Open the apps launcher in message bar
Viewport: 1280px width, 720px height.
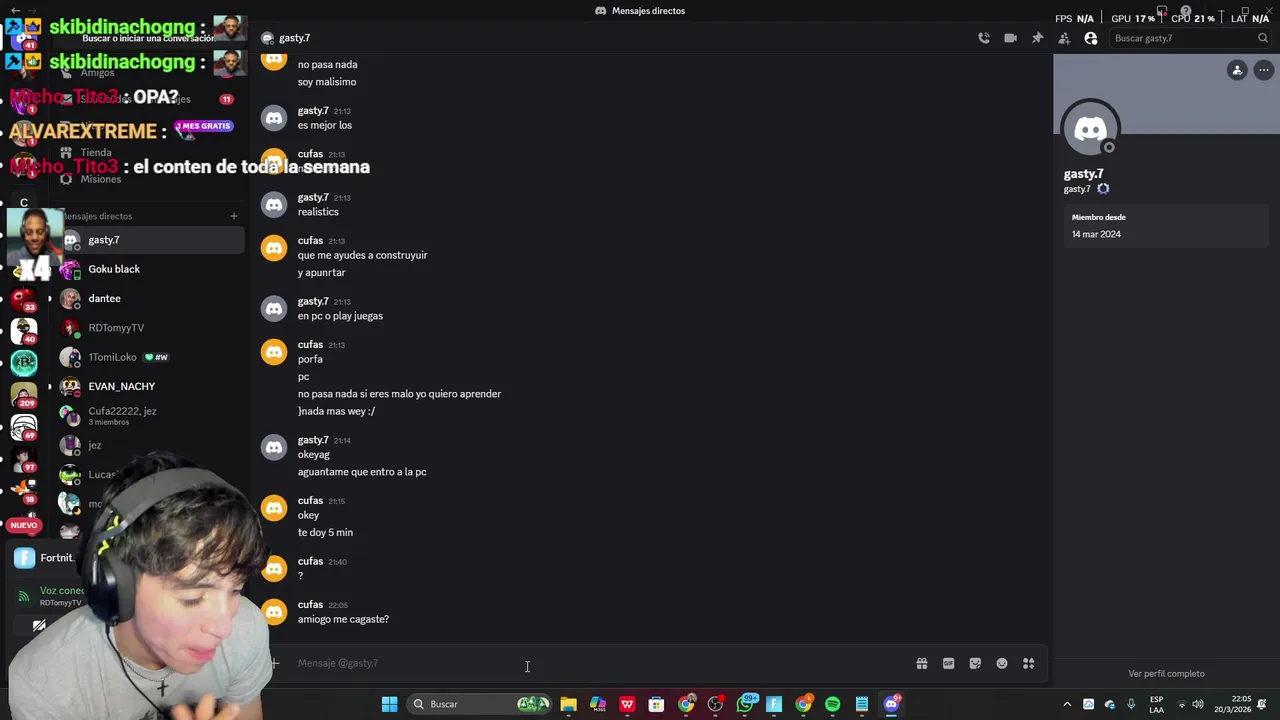pyautogui.click(x=1028, y=663)
